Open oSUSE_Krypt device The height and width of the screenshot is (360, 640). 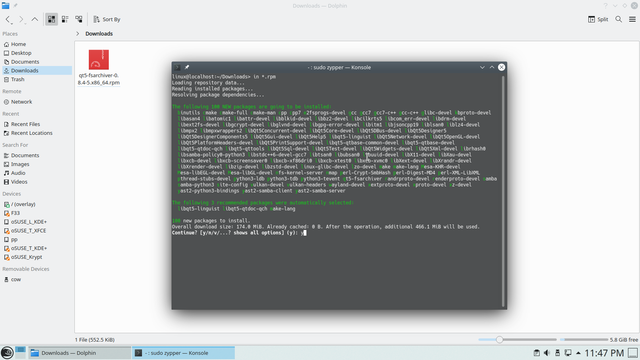click(27, 257)
